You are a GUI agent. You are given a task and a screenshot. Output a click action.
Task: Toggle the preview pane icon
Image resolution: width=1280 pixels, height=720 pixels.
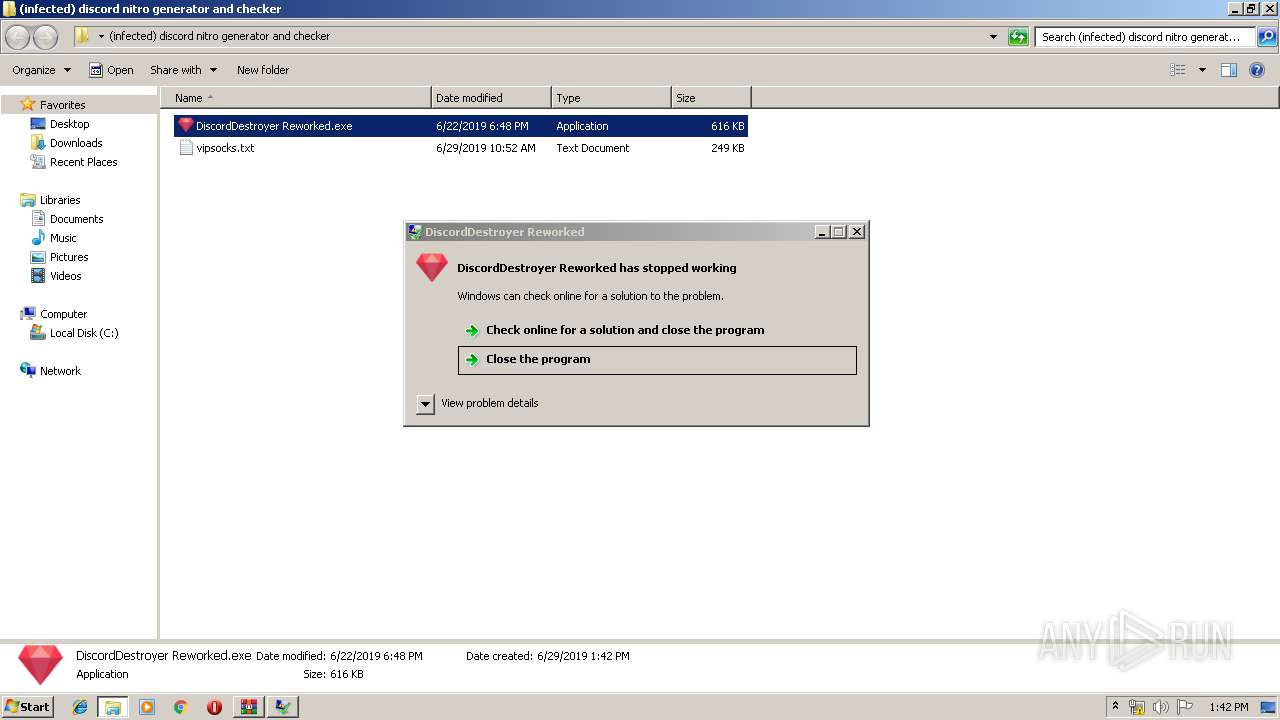click(1229, 70)
